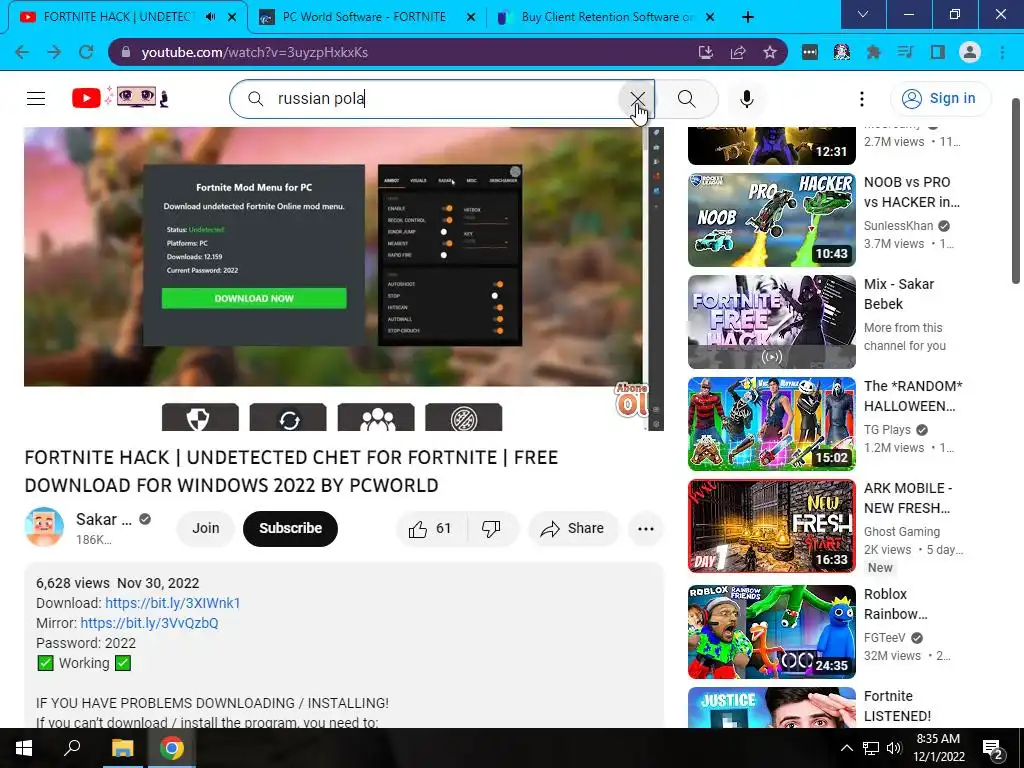
Task: Click the address bar URL
Action: tap(255, 52)
